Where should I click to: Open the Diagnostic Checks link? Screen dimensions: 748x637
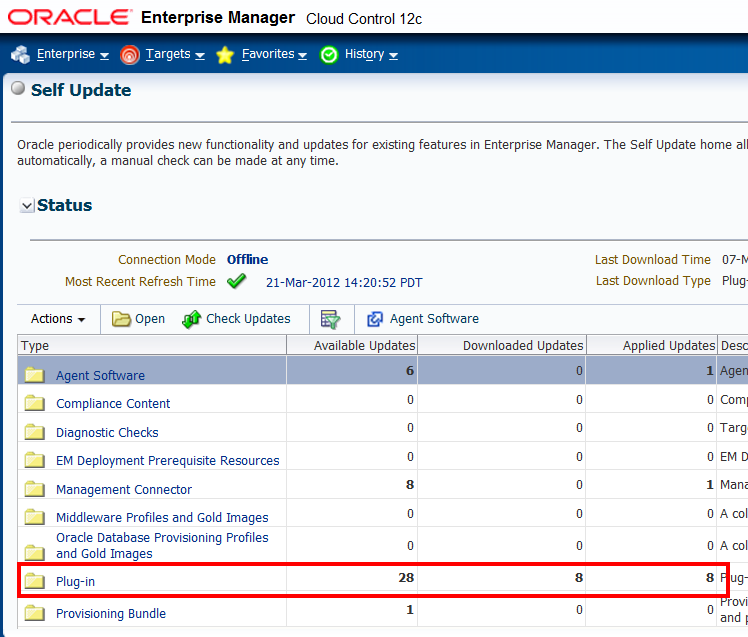pos(107,432)
